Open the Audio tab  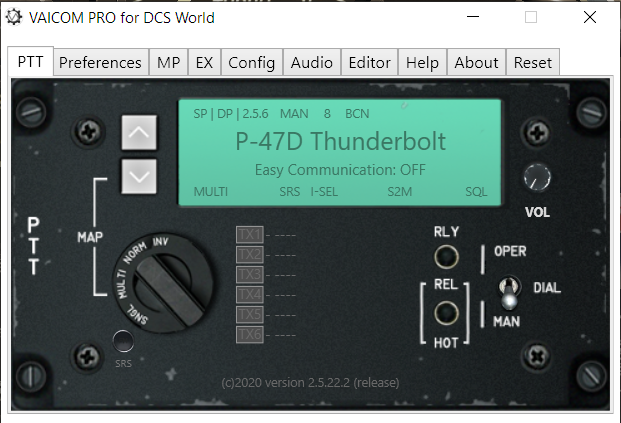(312, 63)
